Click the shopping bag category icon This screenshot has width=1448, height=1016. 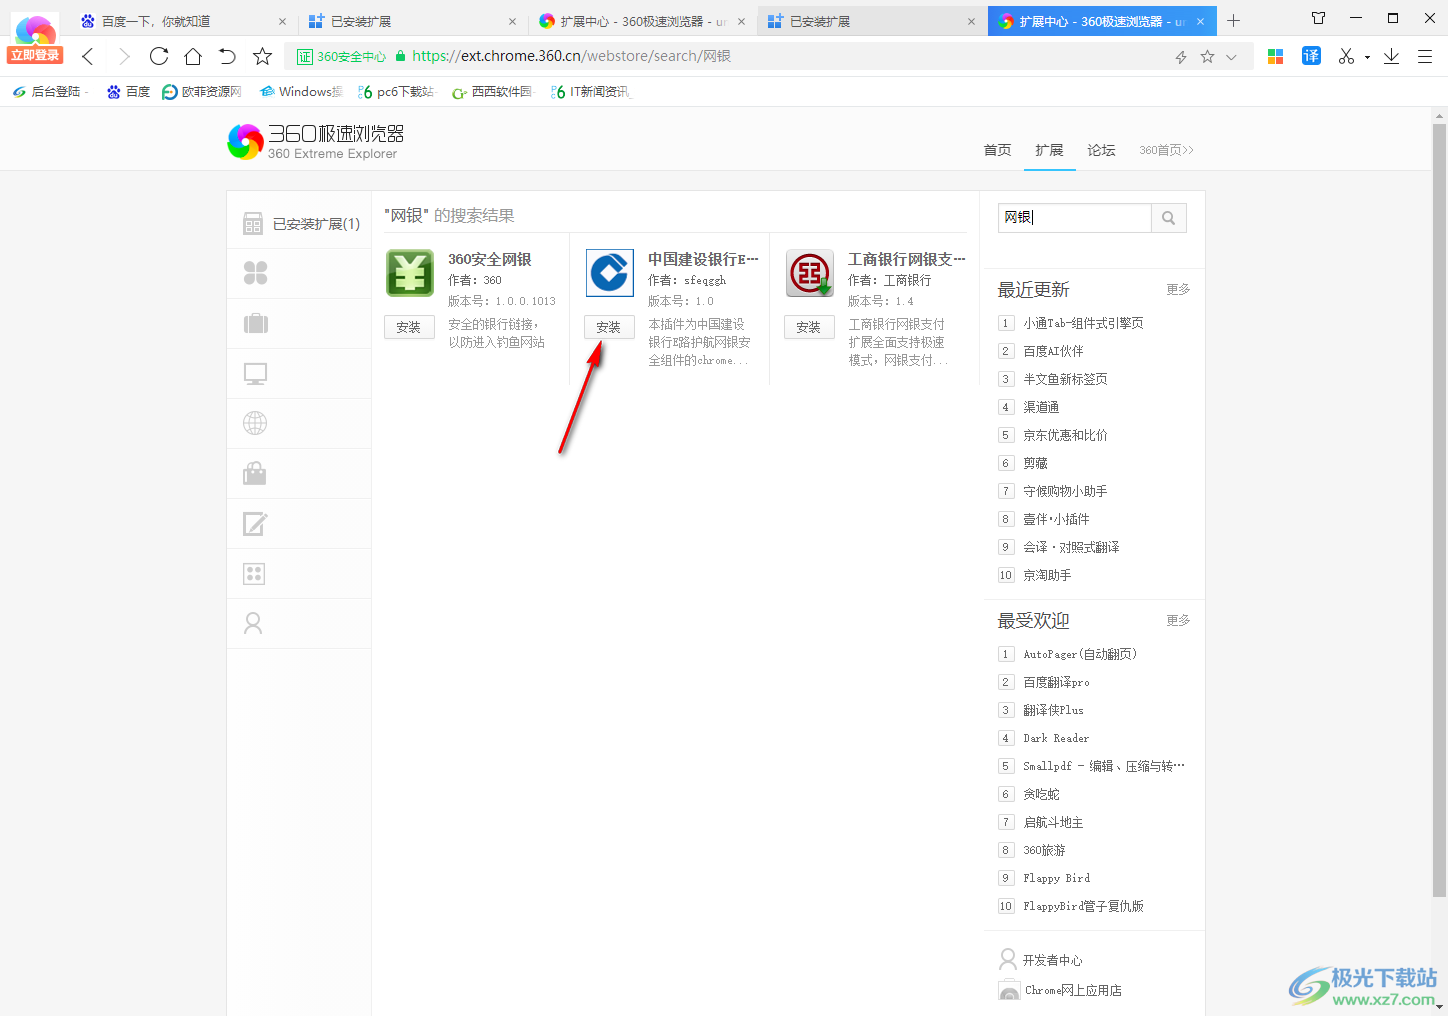coord(255,473)
